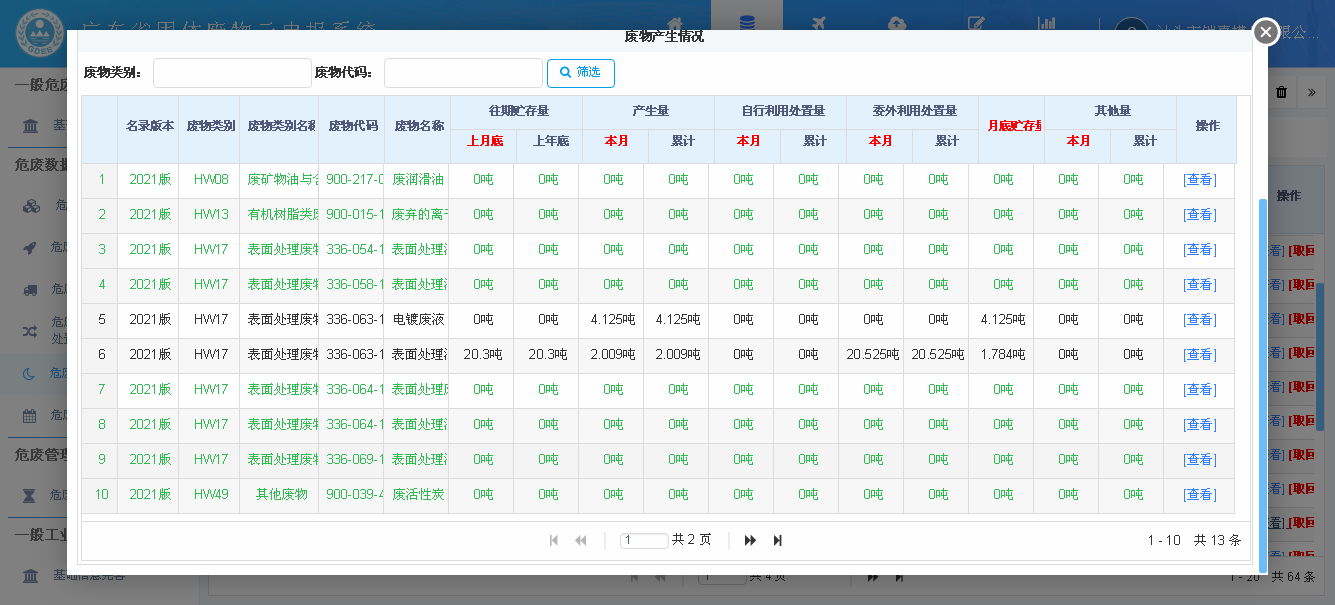This screenshot has height=605, width=1335.
Task: Open the sidebar item with the calendar icon
Action: [x=31, y=415]
